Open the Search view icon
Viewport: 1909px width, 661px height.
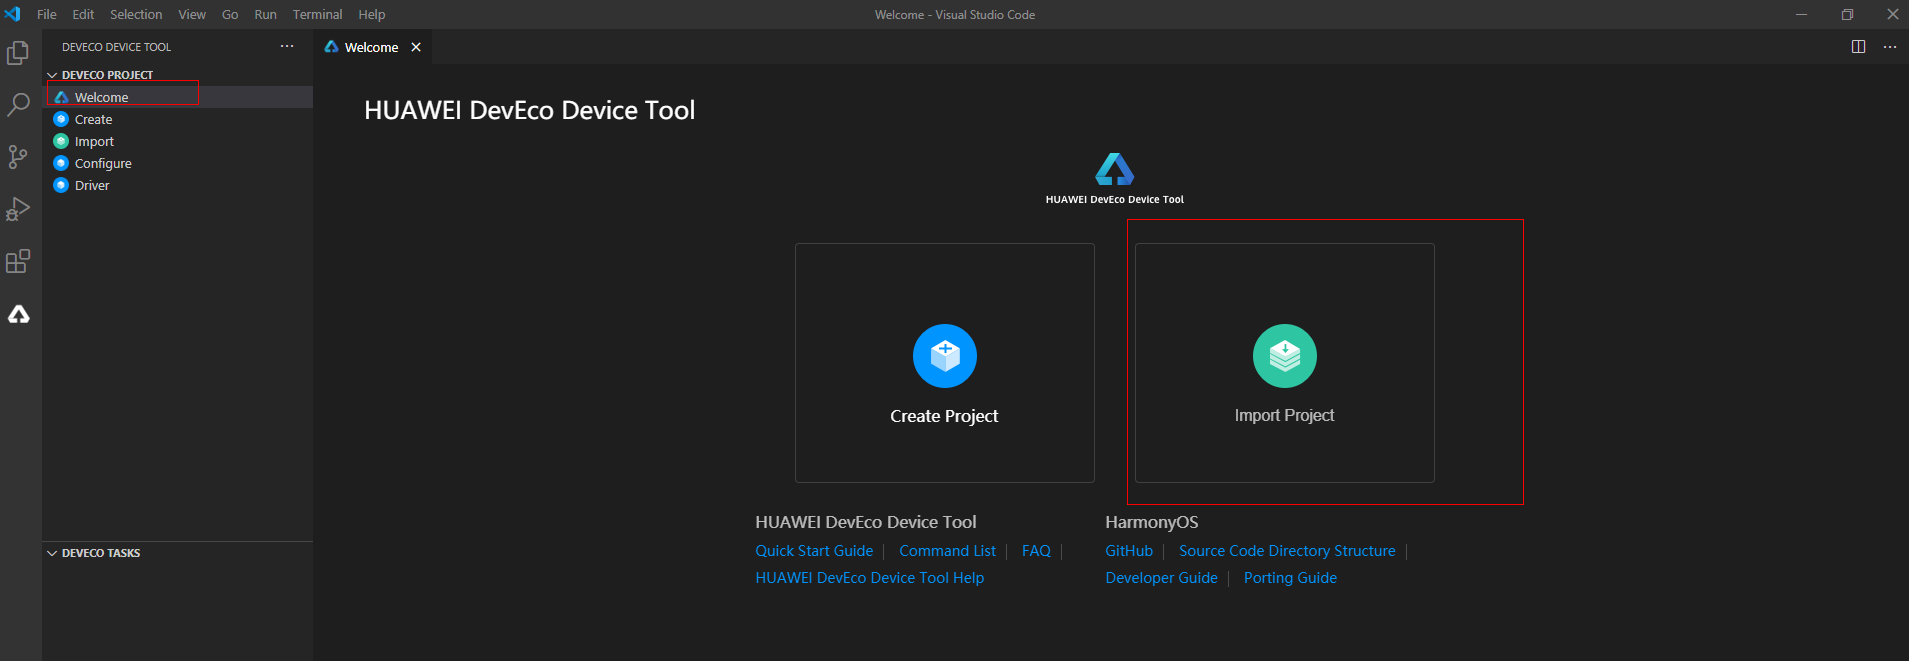point(18,105)
